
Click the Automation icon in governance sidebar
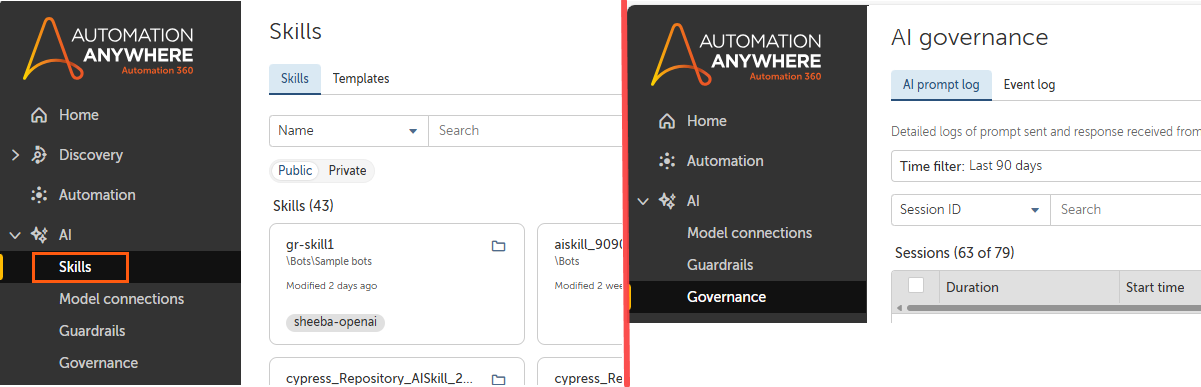tap(667, 161)
